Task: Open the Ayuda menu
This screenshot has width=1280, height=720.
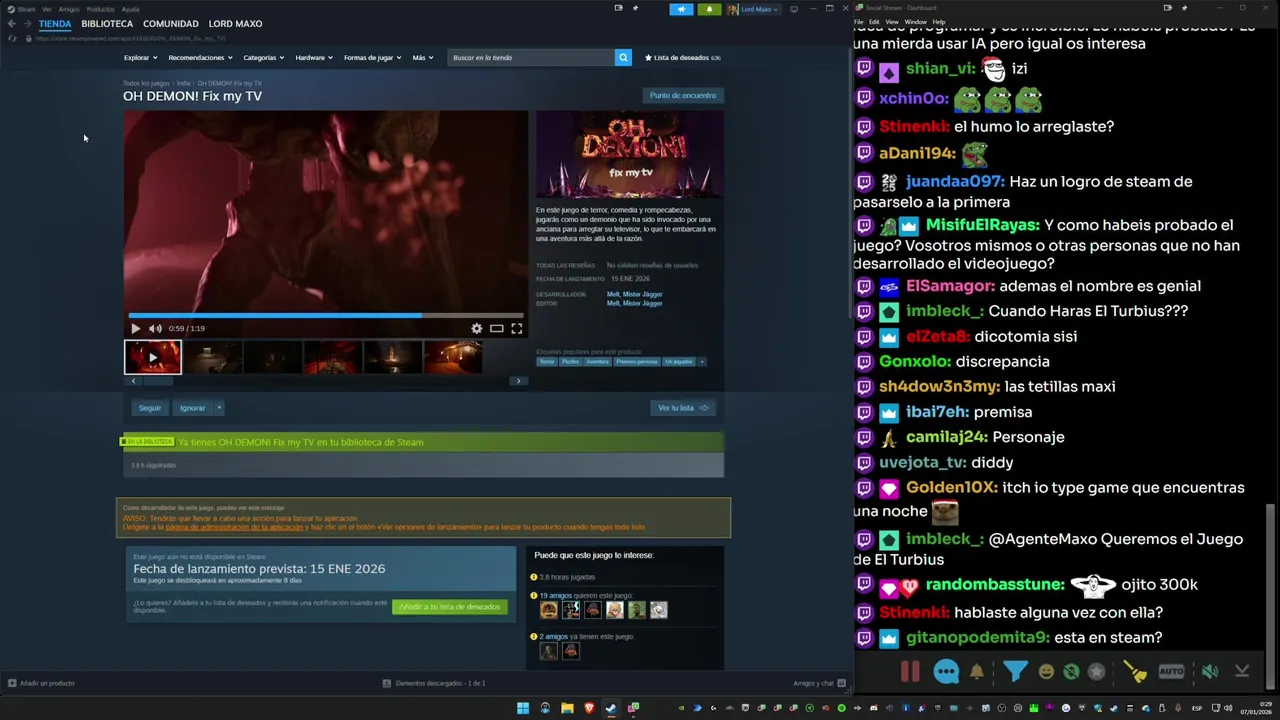Action: 131,9
